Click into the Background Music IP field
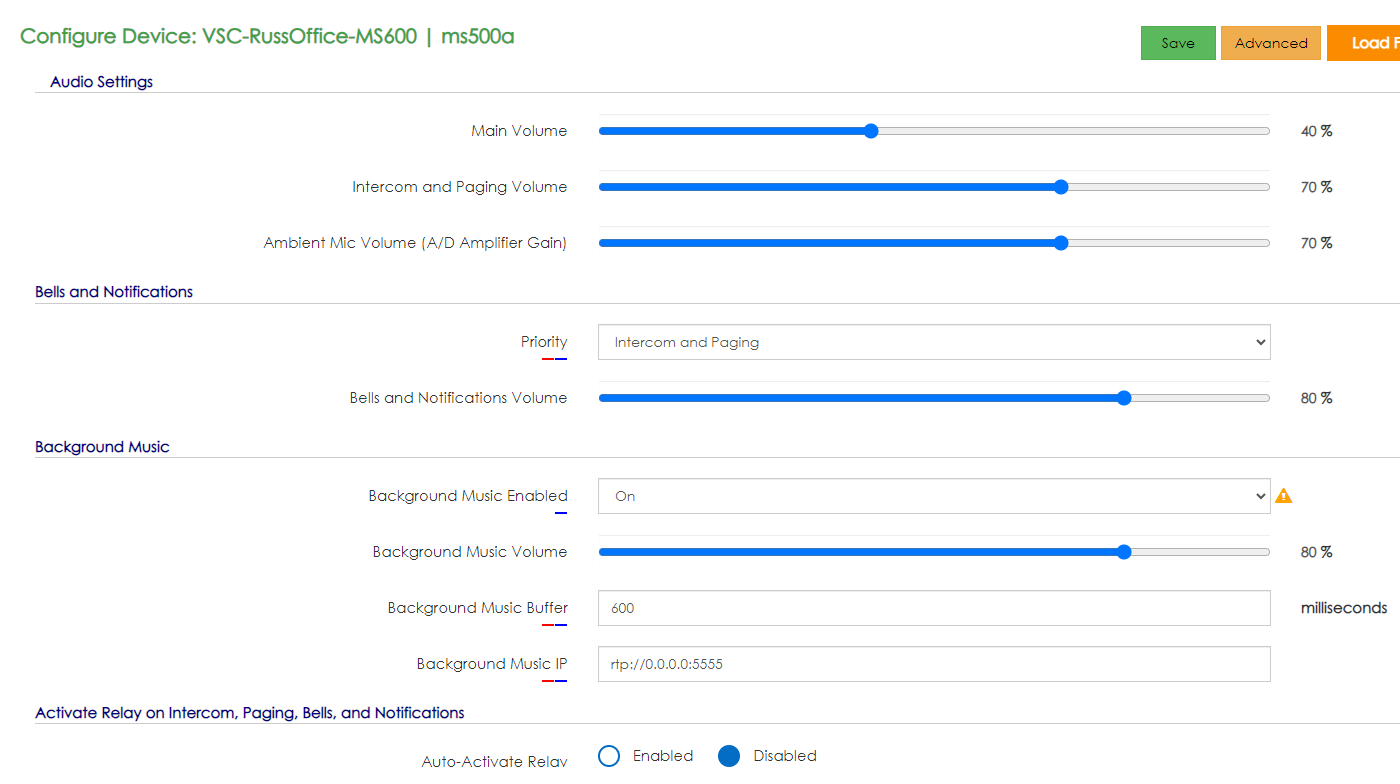Screen dimensions: 1400x784 pyautogui.click(x=933, y=664)
